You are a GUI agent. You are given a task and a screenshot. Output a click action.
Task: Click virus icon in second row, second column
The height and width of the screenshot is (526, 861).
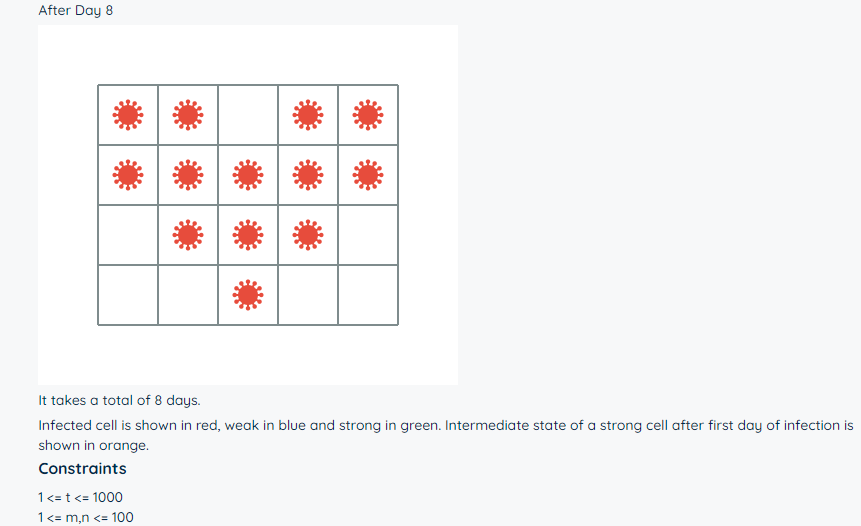(x=188, y=175)
